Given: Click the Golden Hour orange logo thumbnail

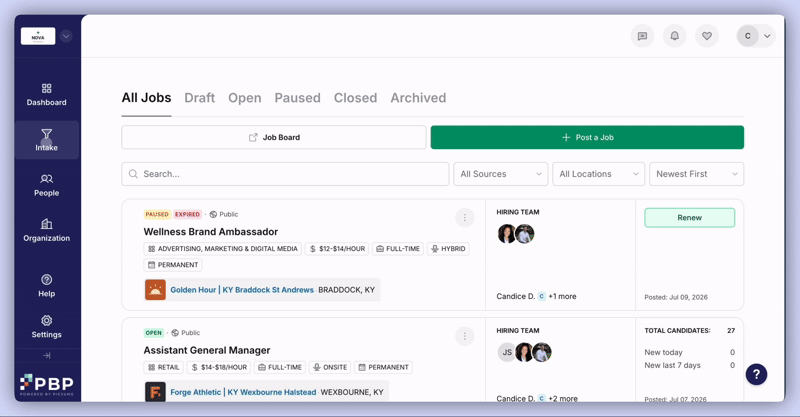Looking at the screenshot, I should [155, 290].
